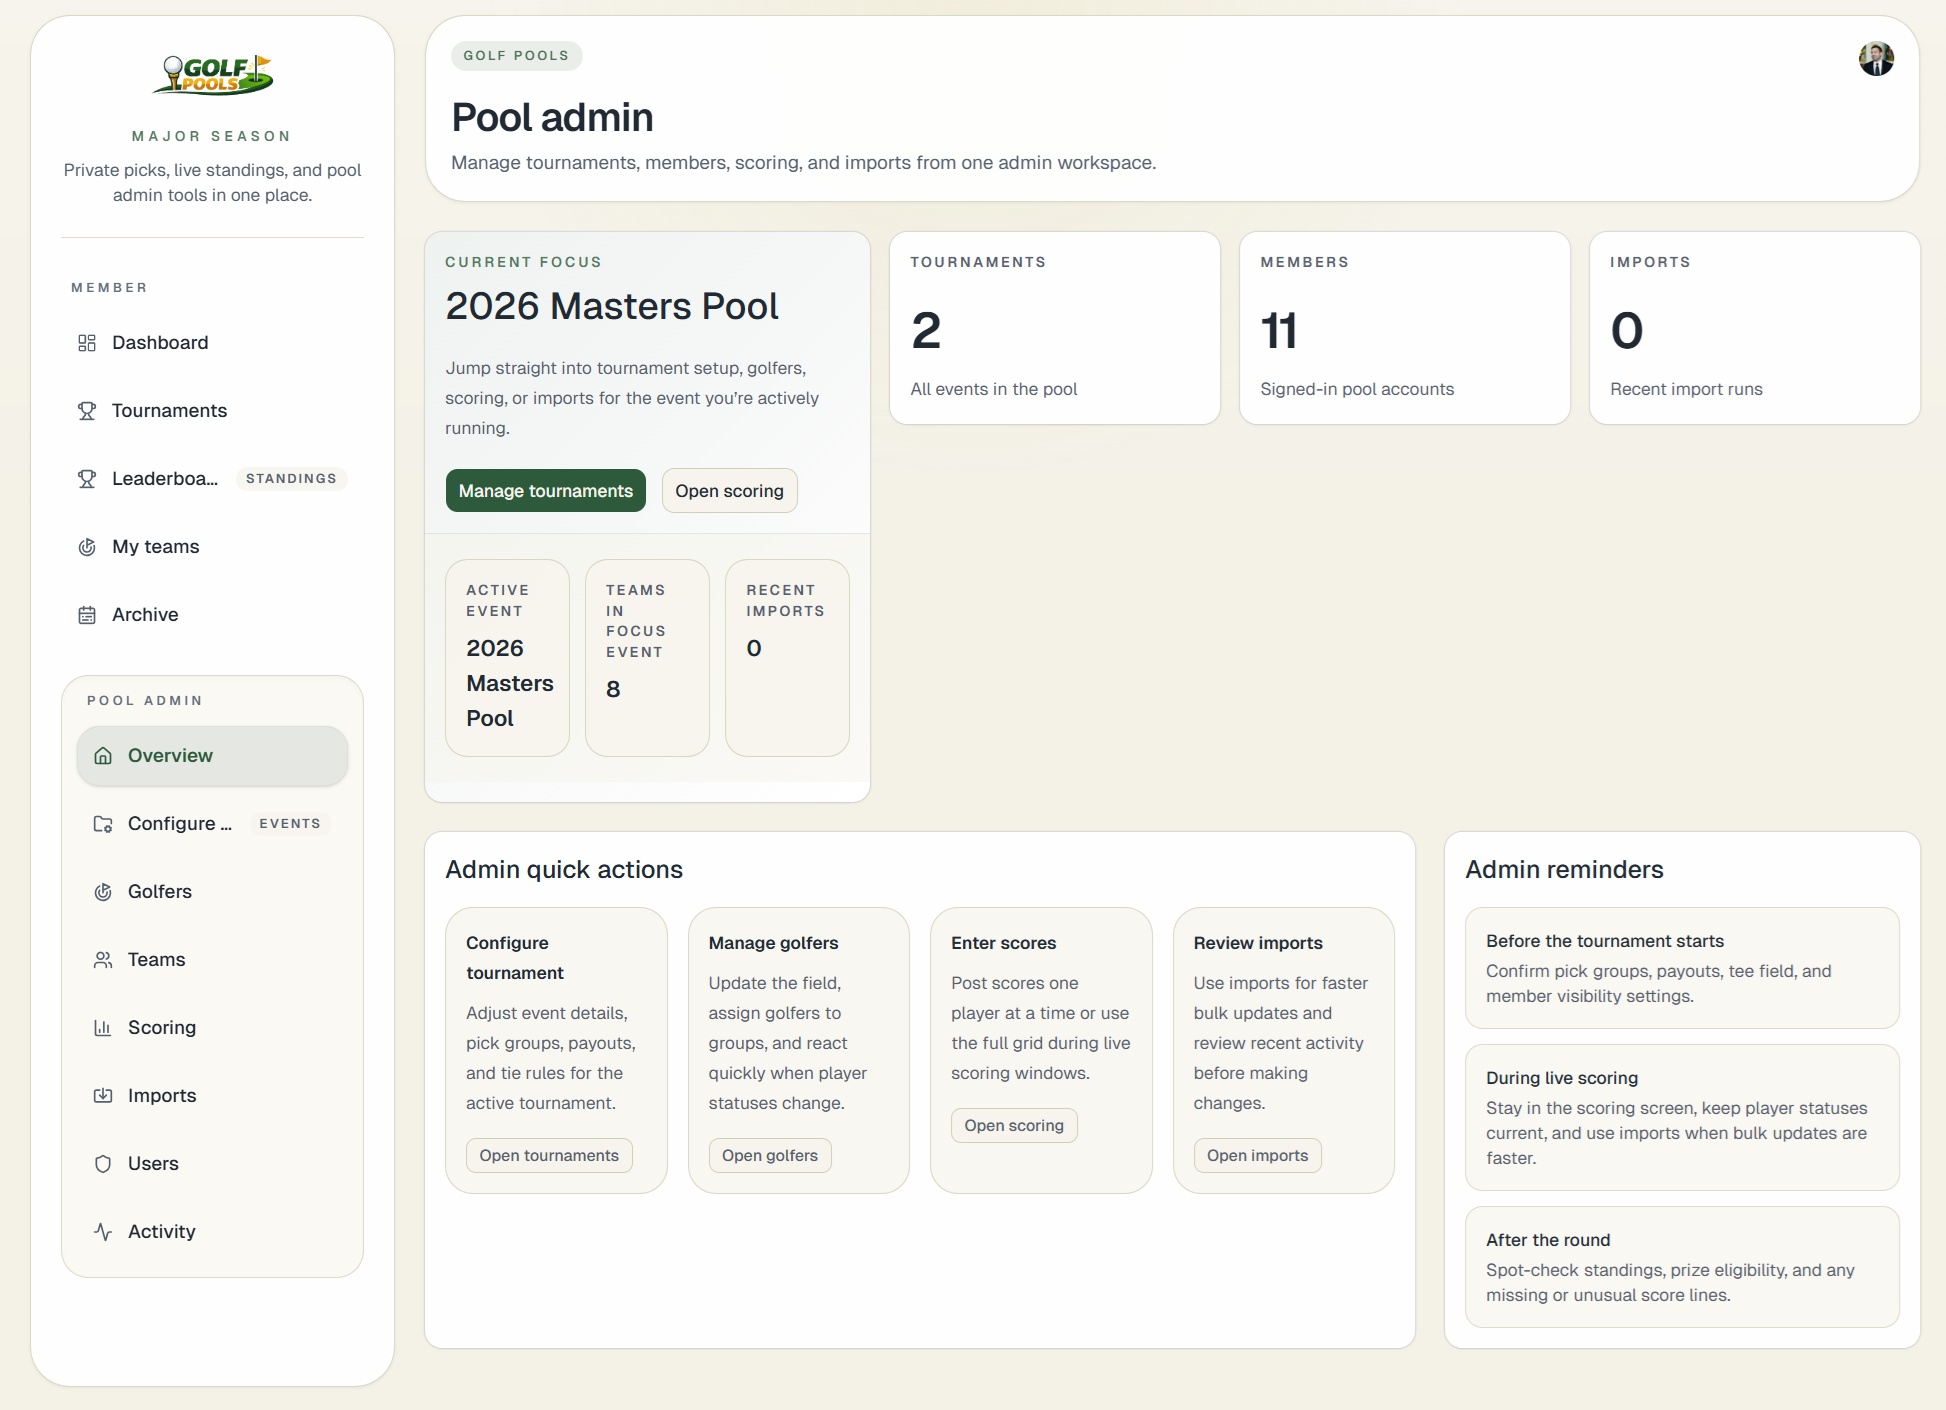
Task: Click Open tournaments under Configure tournament
Action: [549, 1155]
